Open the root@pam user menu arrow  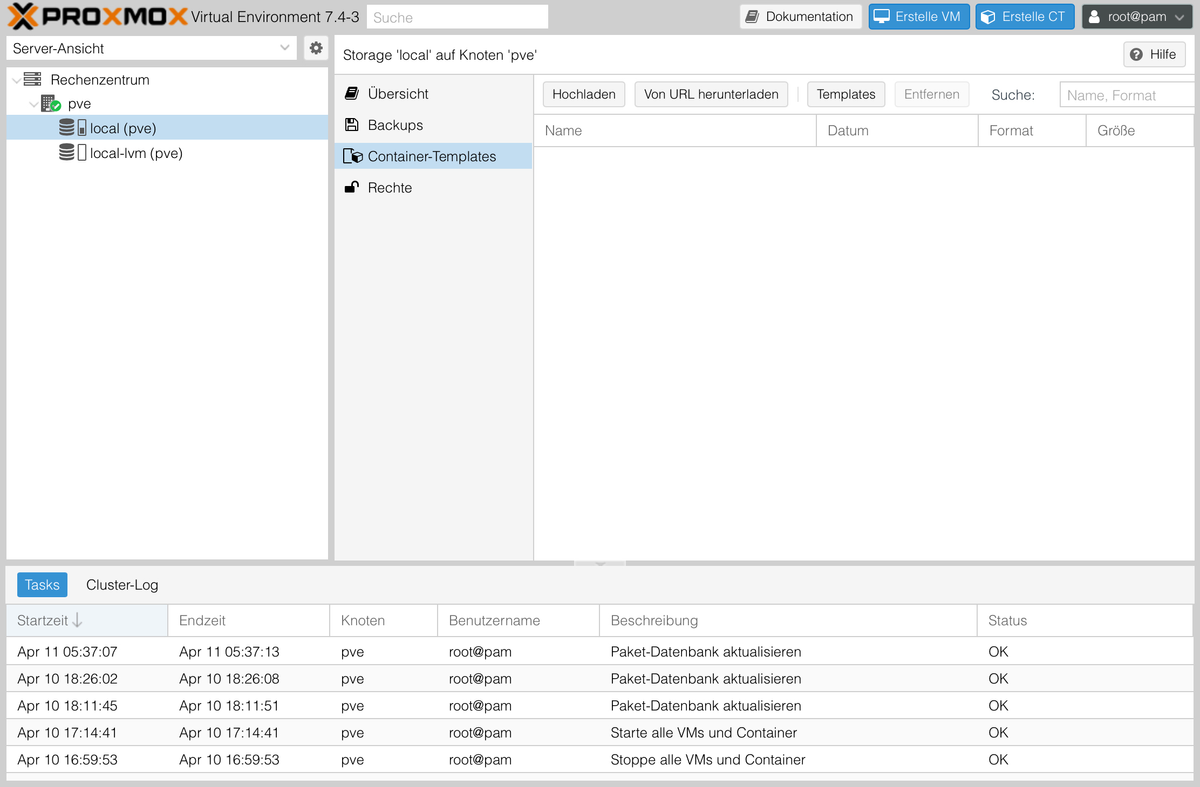(x=1179, y=17)
